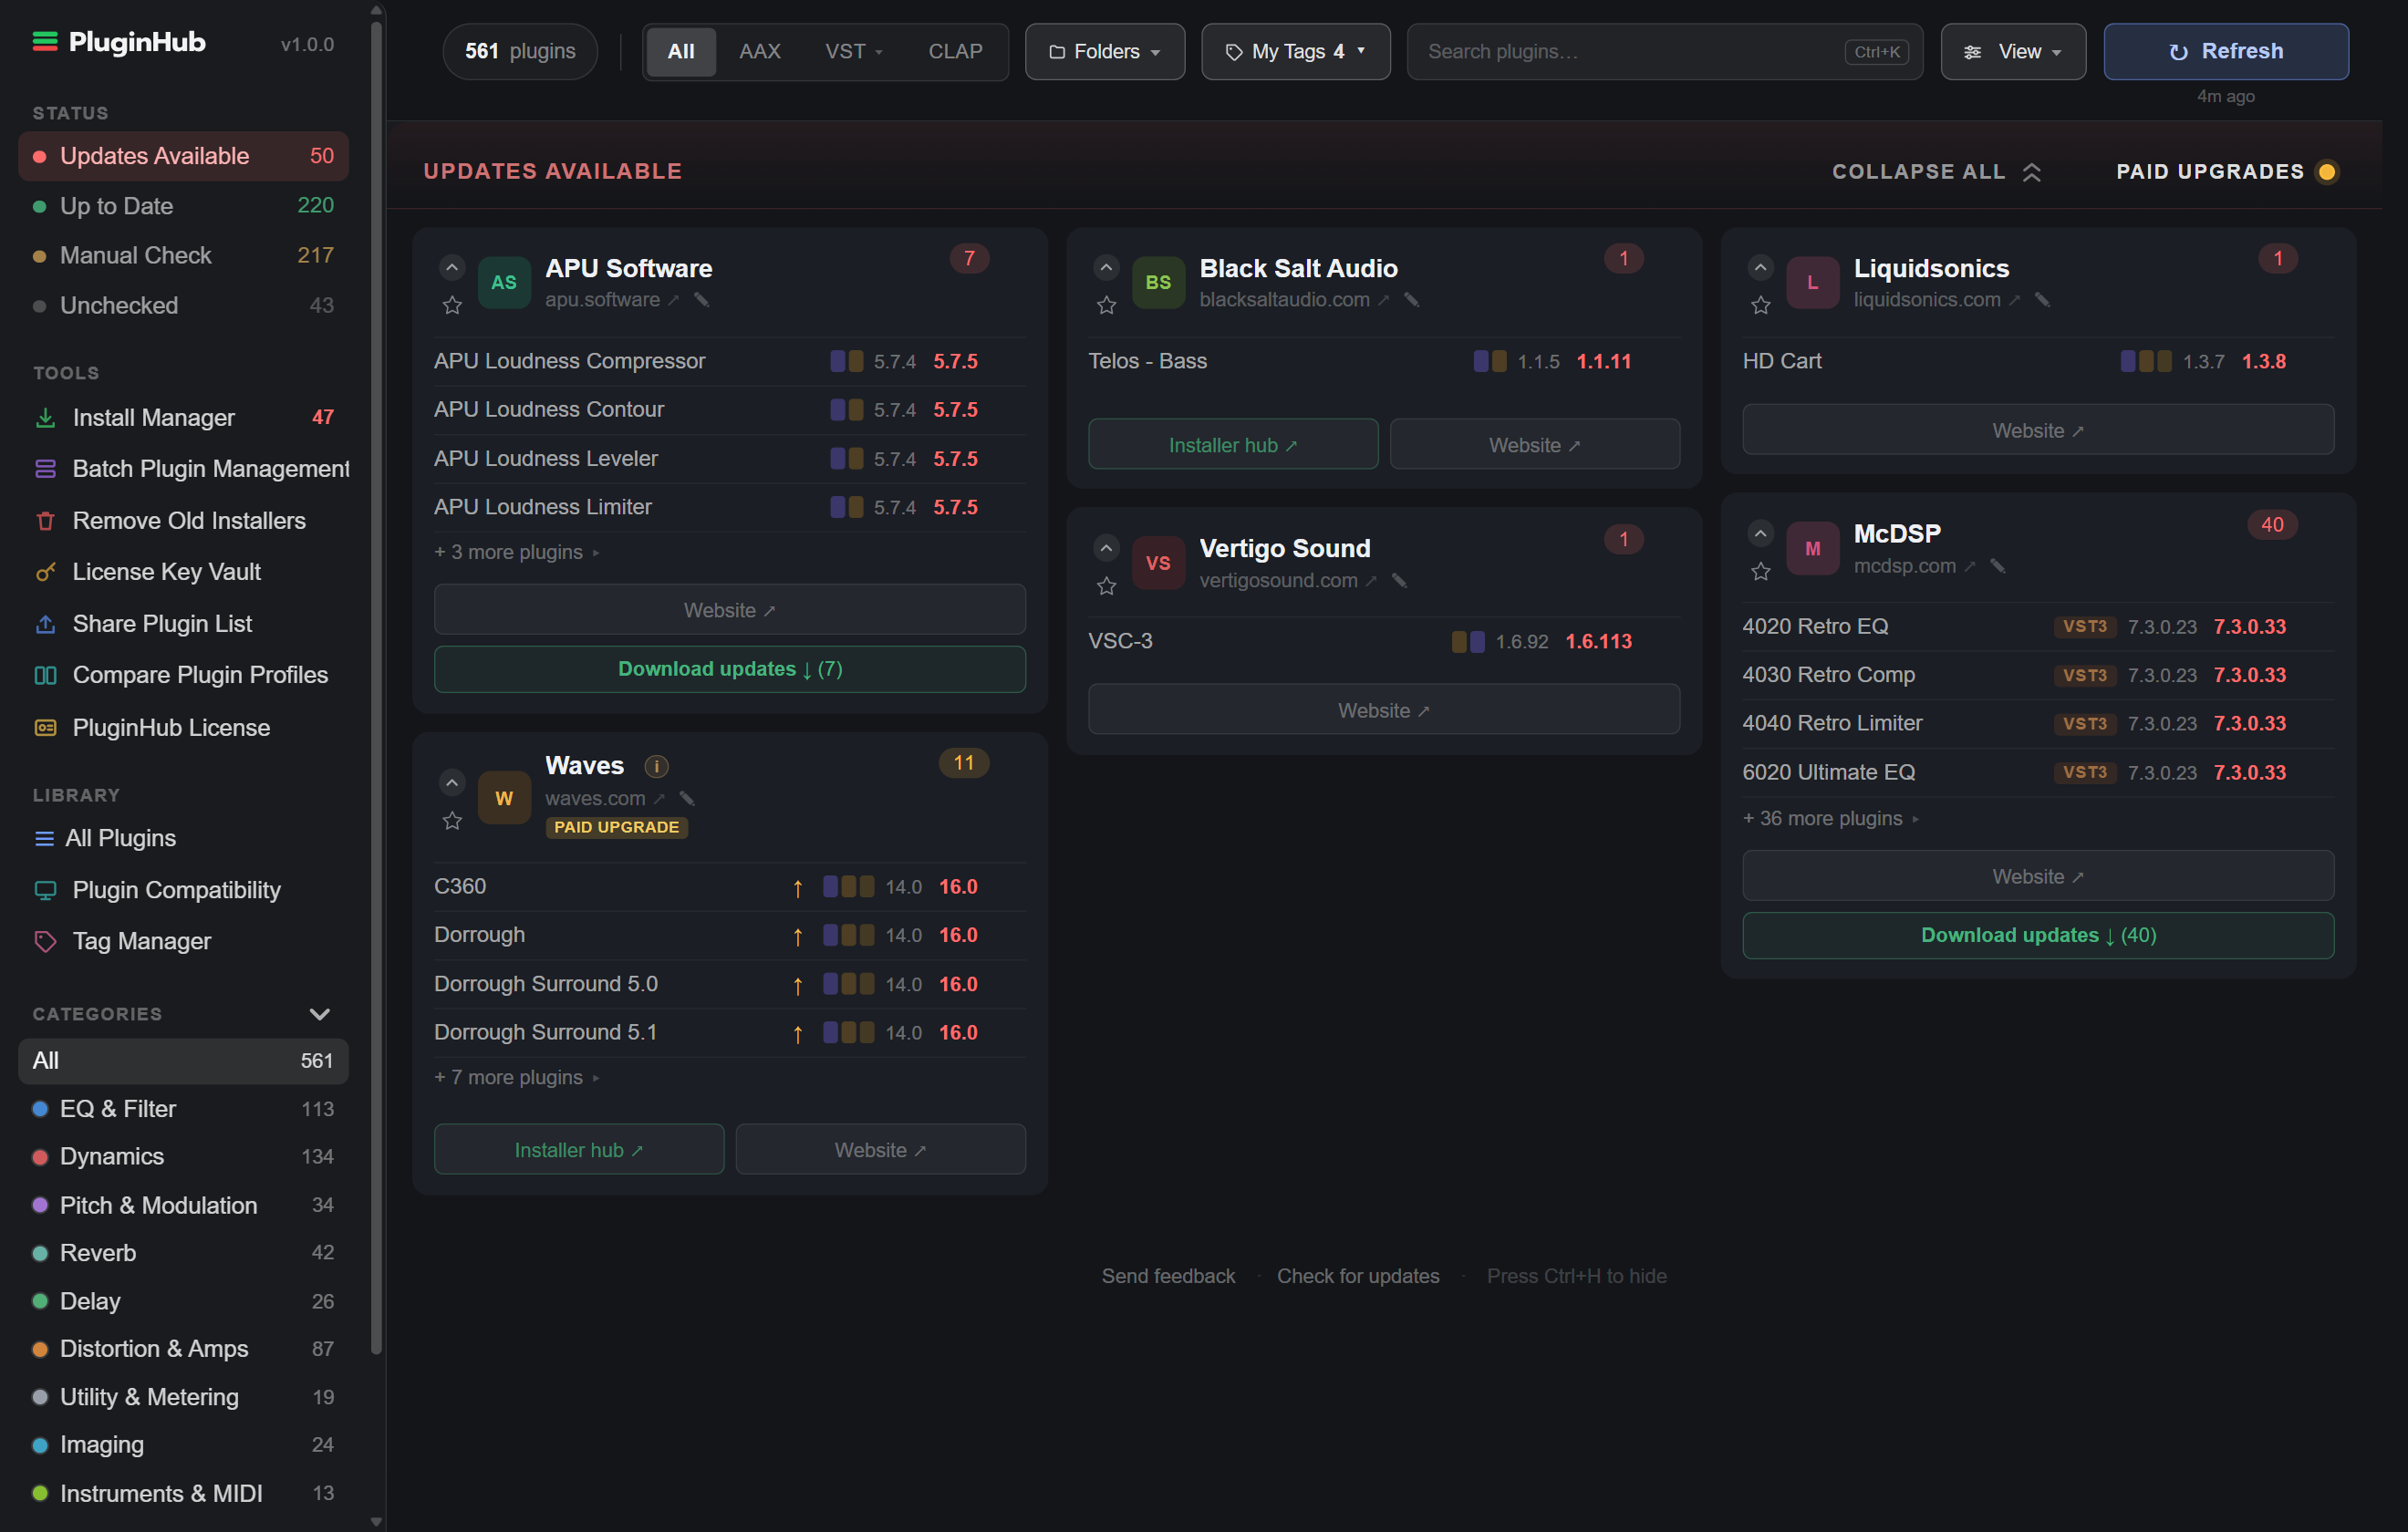Open Tag Manager tag icon
The width and height of the screenshot is (2408, 1532).
(45, 941)
